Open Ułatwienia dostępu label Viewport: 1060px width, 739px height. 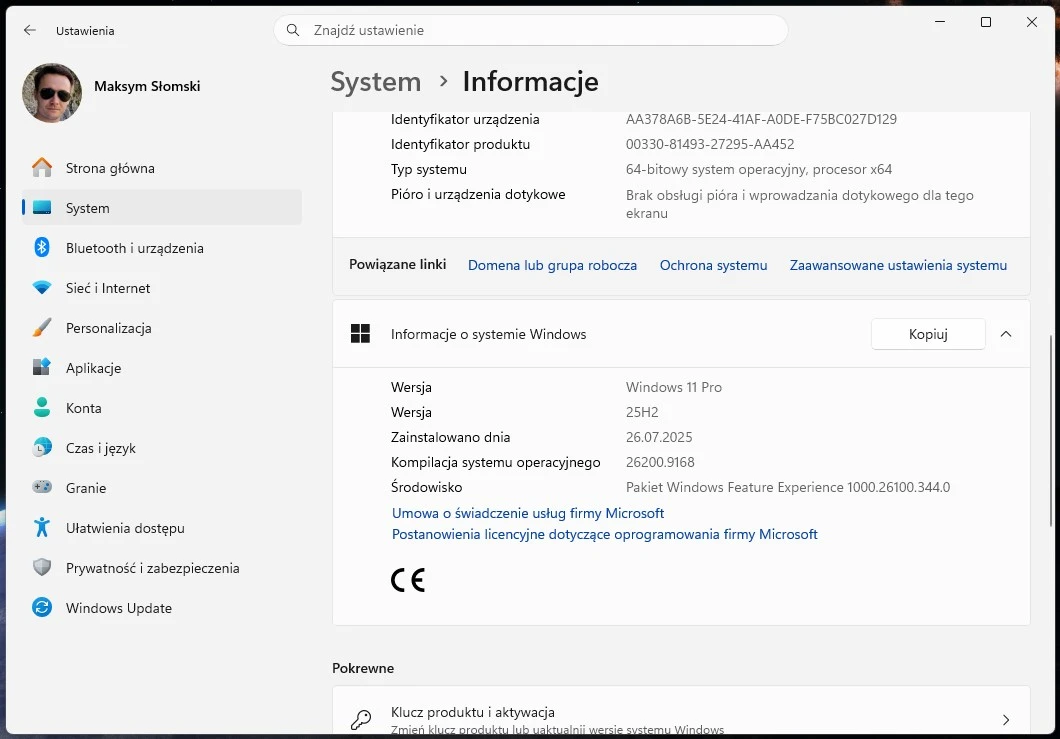click(x=125, y=528)
